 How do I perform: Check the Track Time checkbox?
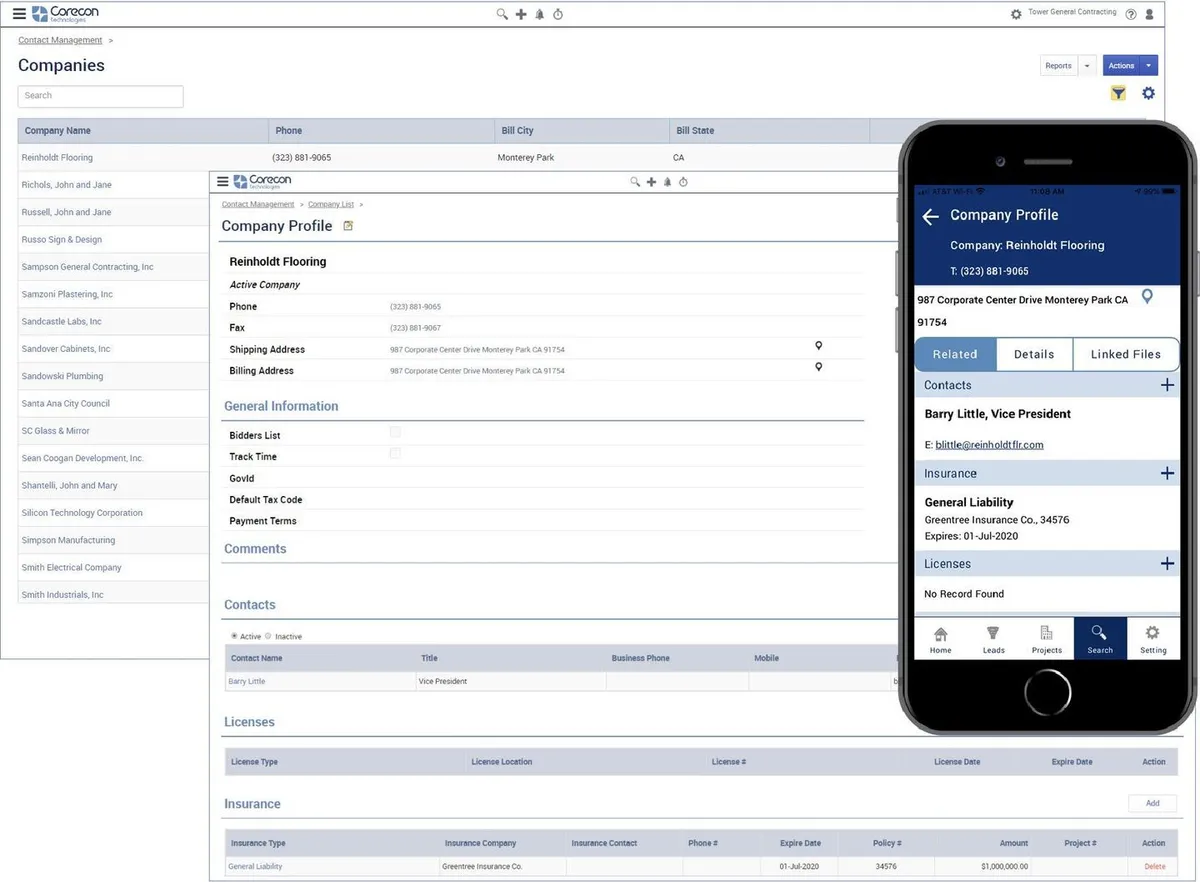[x=395, y=453]
